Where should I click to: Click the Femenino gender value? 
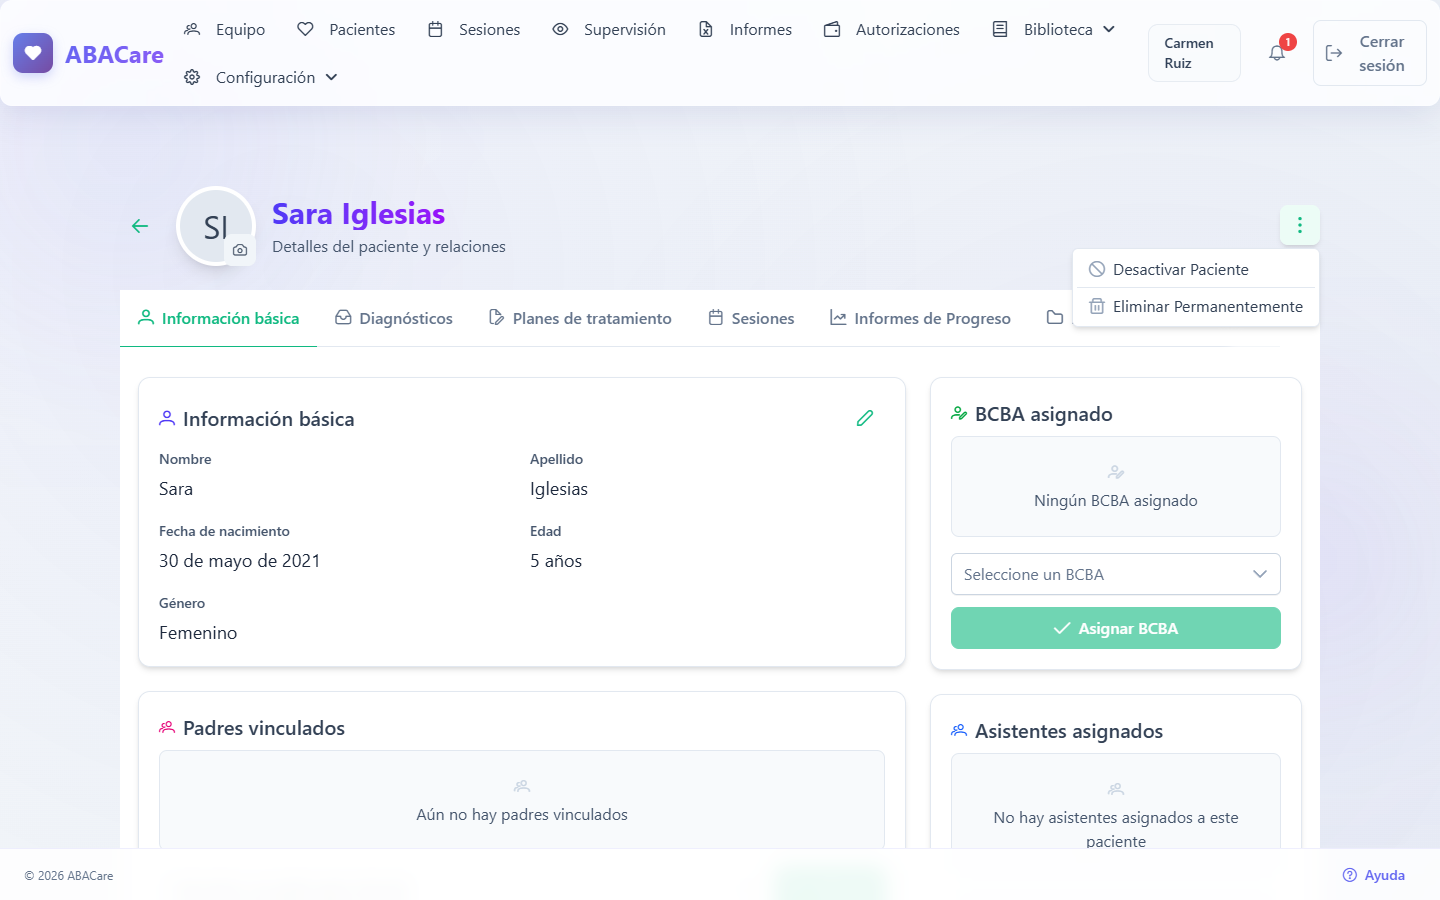tap(198, 633)
